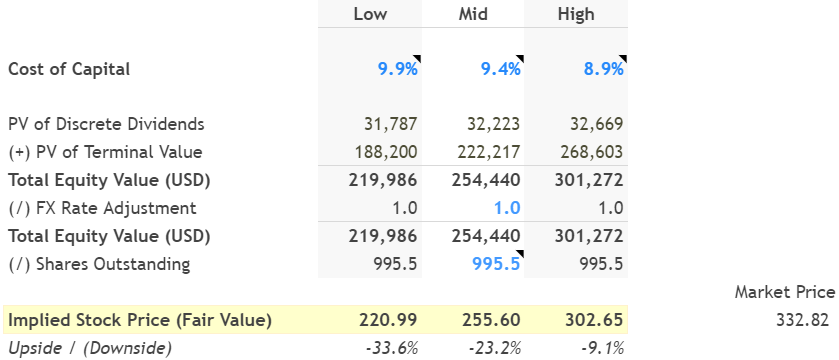Click the PV of Terminal Value label
This screenshot has height=360, width=839.
(105, 152)
